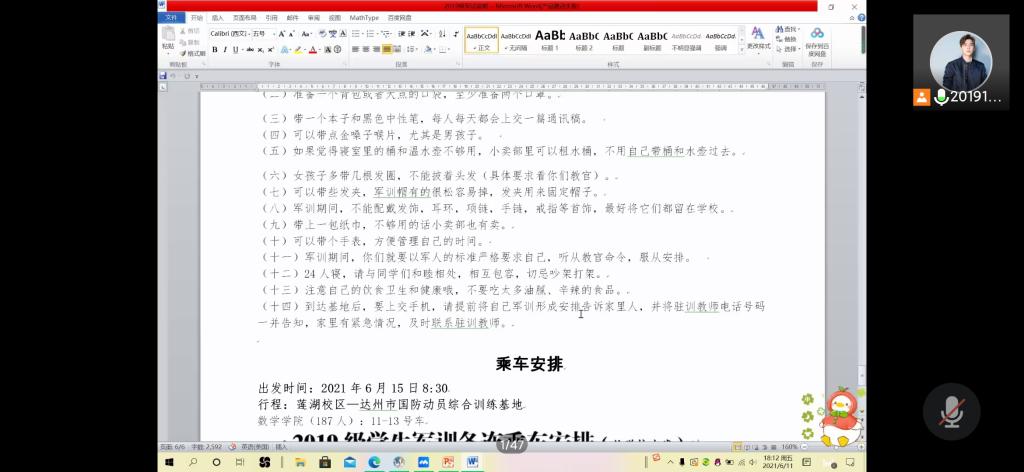Select the Format Painter (格式刷) tool

point(193,53)
